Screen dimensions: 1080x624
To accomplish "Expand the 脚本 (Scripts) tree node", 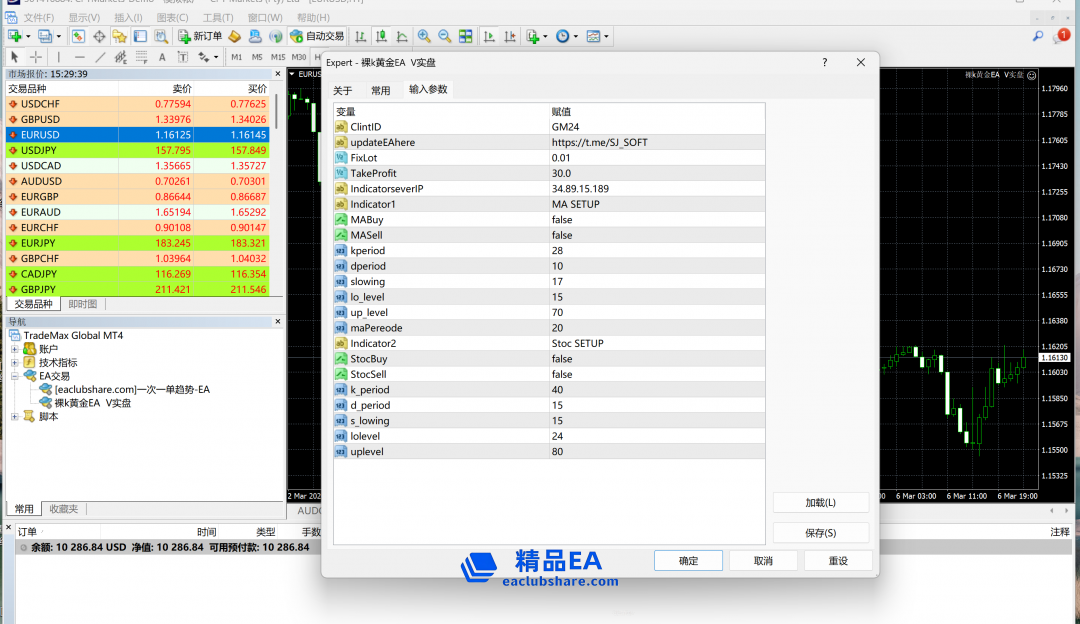I will [15, 416].
